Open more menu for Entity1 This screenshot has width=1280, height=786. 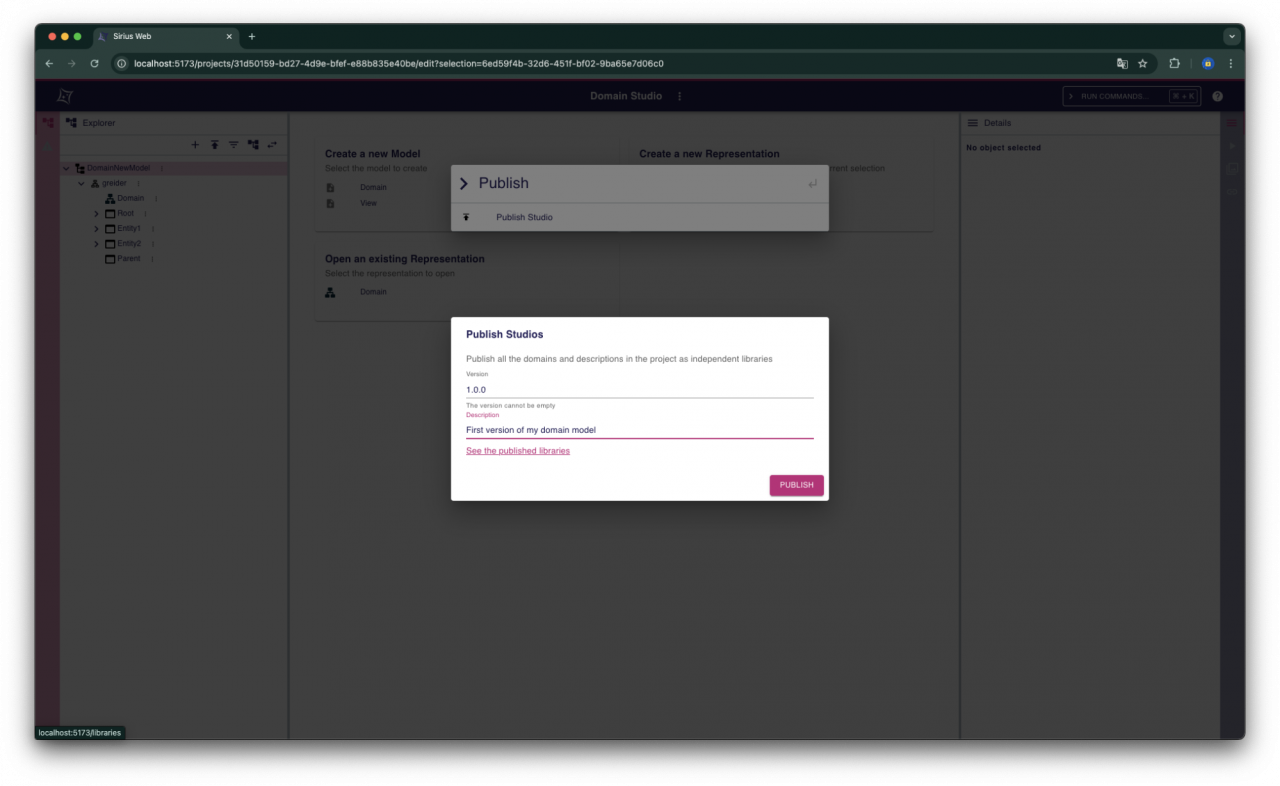coord(153,229)
